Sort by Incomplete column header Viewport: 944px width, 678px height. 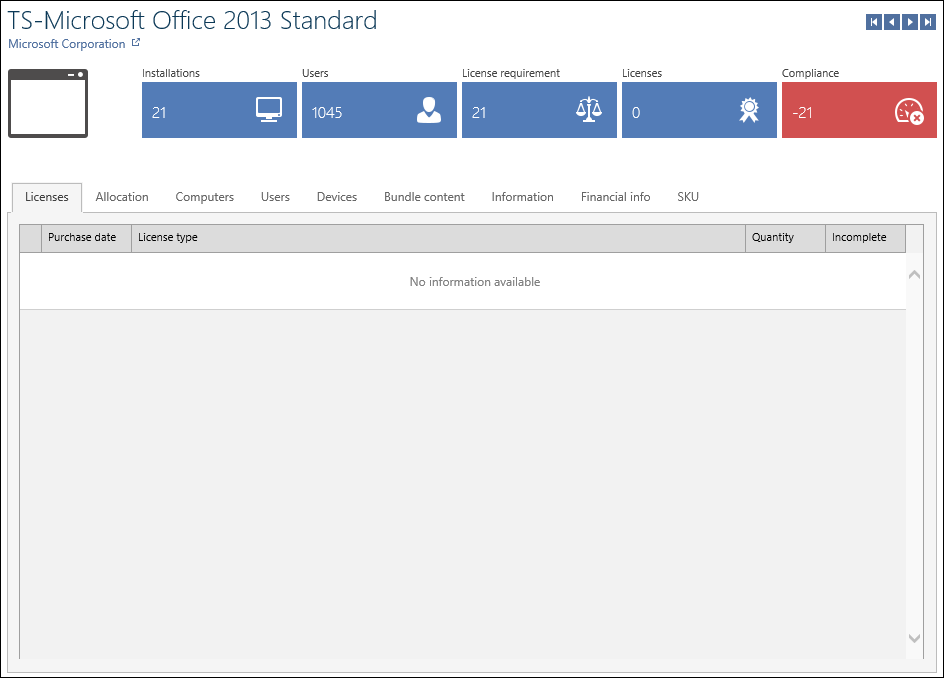coord(865,238)
